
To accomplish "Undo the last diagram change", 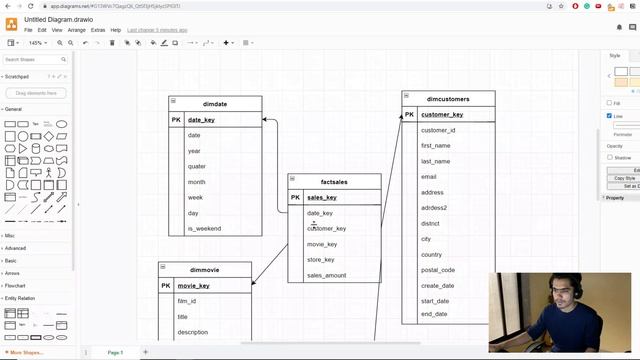I will (85, 43).
